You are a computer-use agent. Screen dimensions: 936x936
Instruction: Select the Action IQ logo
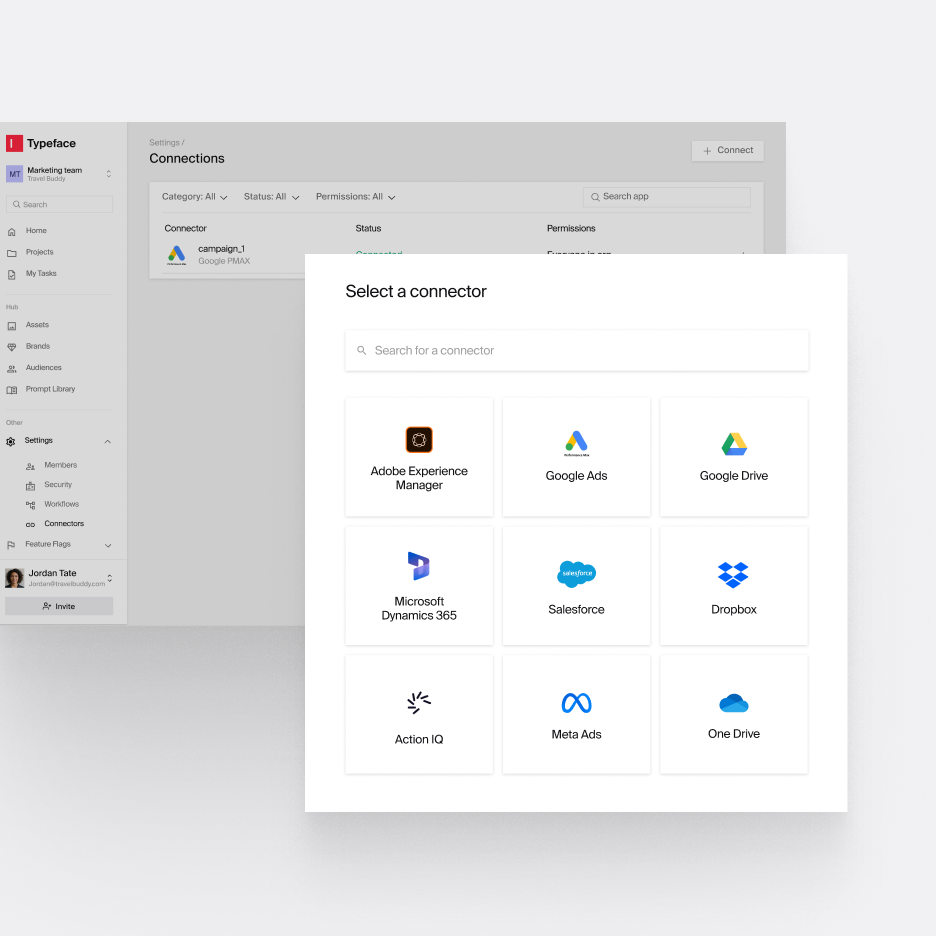(418, 703)
